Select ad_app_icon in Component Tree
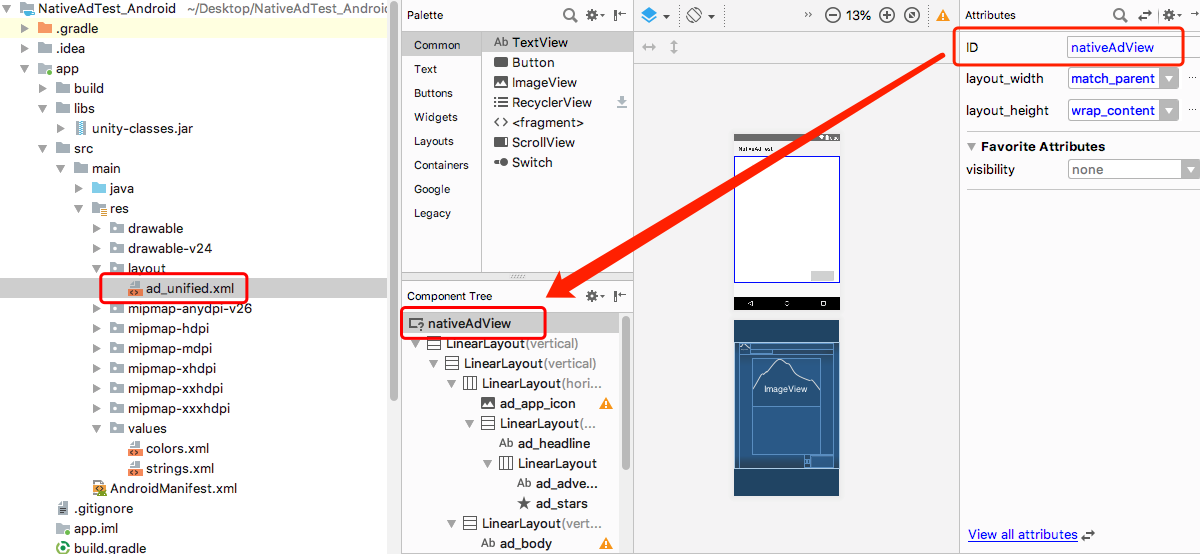Viewport: 1200px width, 554px height. tap(538, 404)
